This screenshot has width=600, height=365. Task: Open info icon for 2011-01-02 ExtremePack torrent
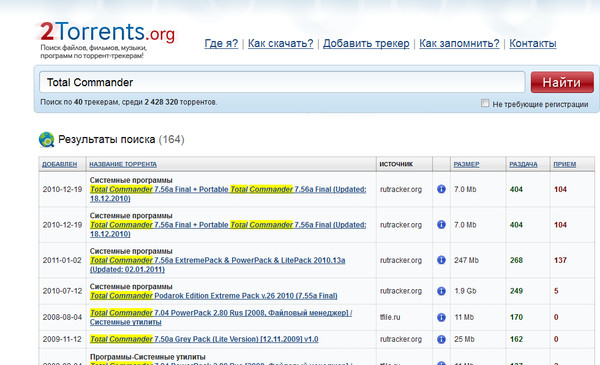(x=441, y=260)
